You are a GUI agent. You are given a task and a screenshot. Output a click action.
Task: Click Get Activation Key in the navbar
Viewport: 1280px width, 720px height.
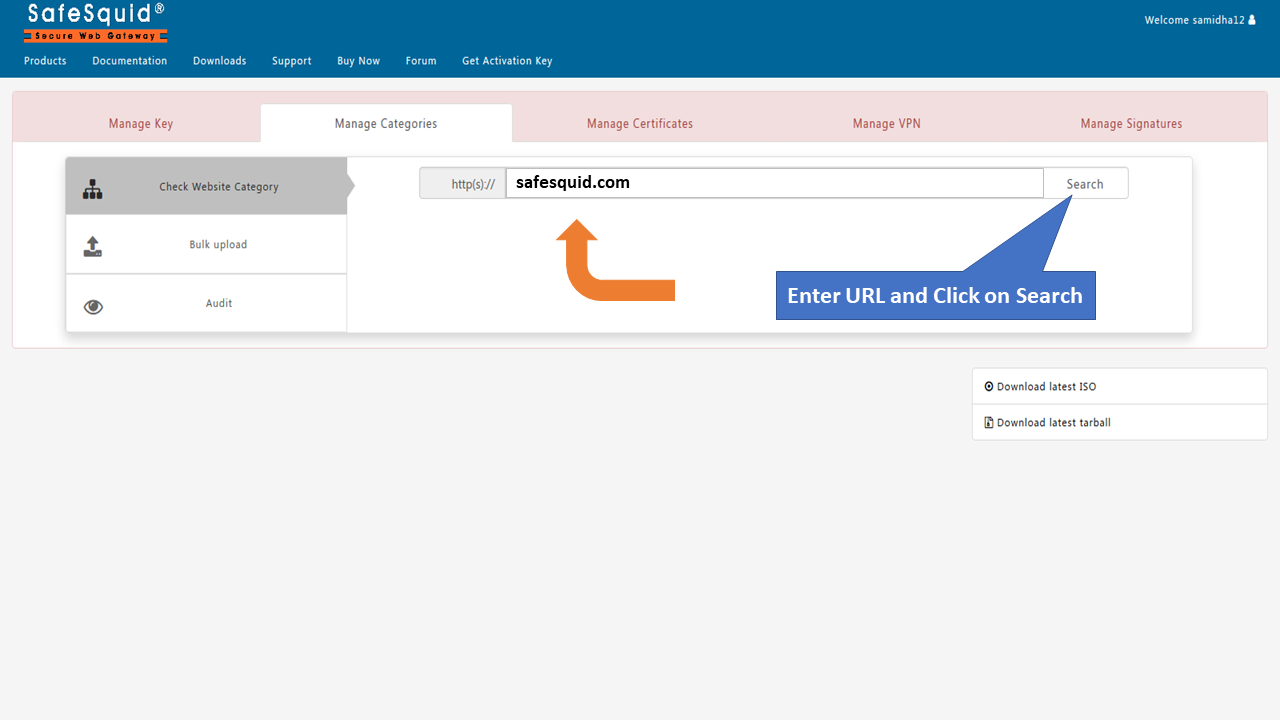(x=507, y=61)
